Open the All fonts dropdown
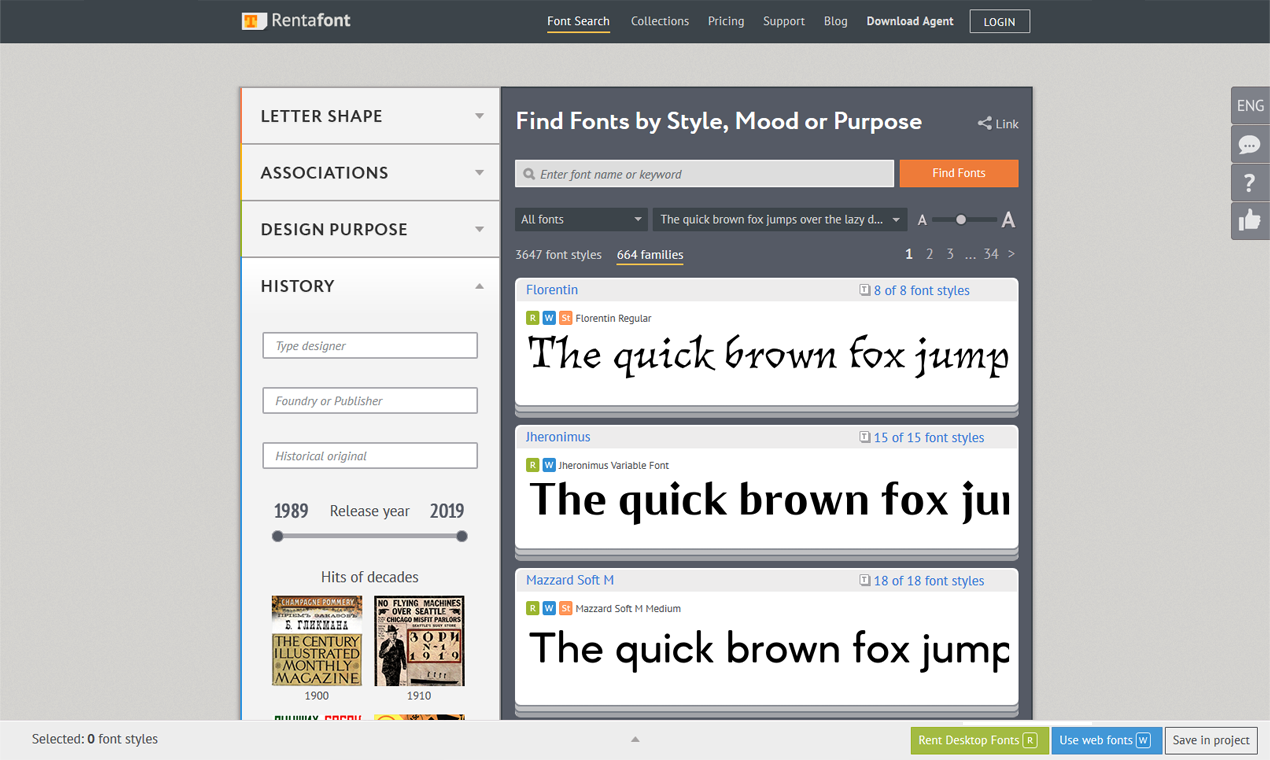The width and height of the screenshot is (1270, 760). click(580, 218)
